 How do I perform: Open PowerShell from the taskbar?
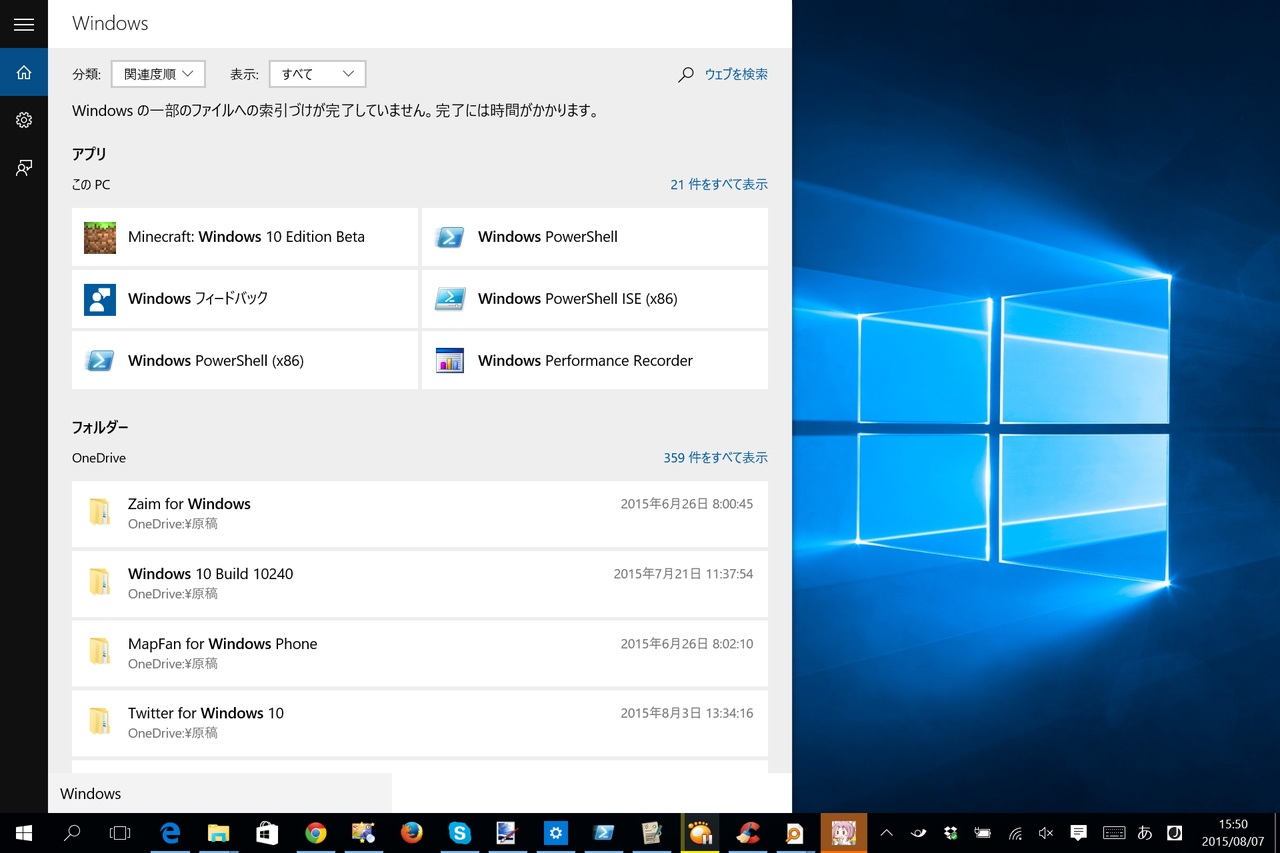pos(603,832)
